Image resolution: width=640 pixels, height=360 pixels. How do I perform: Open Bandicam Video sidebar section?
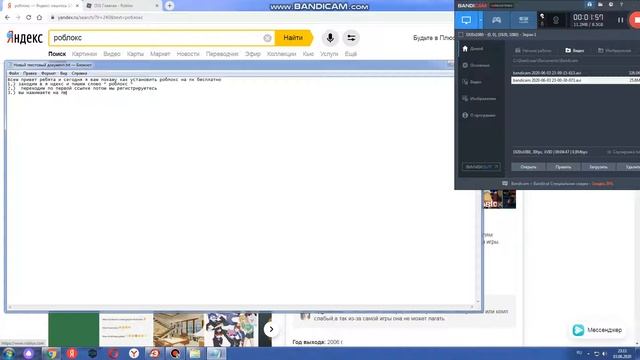coord(472,82)
